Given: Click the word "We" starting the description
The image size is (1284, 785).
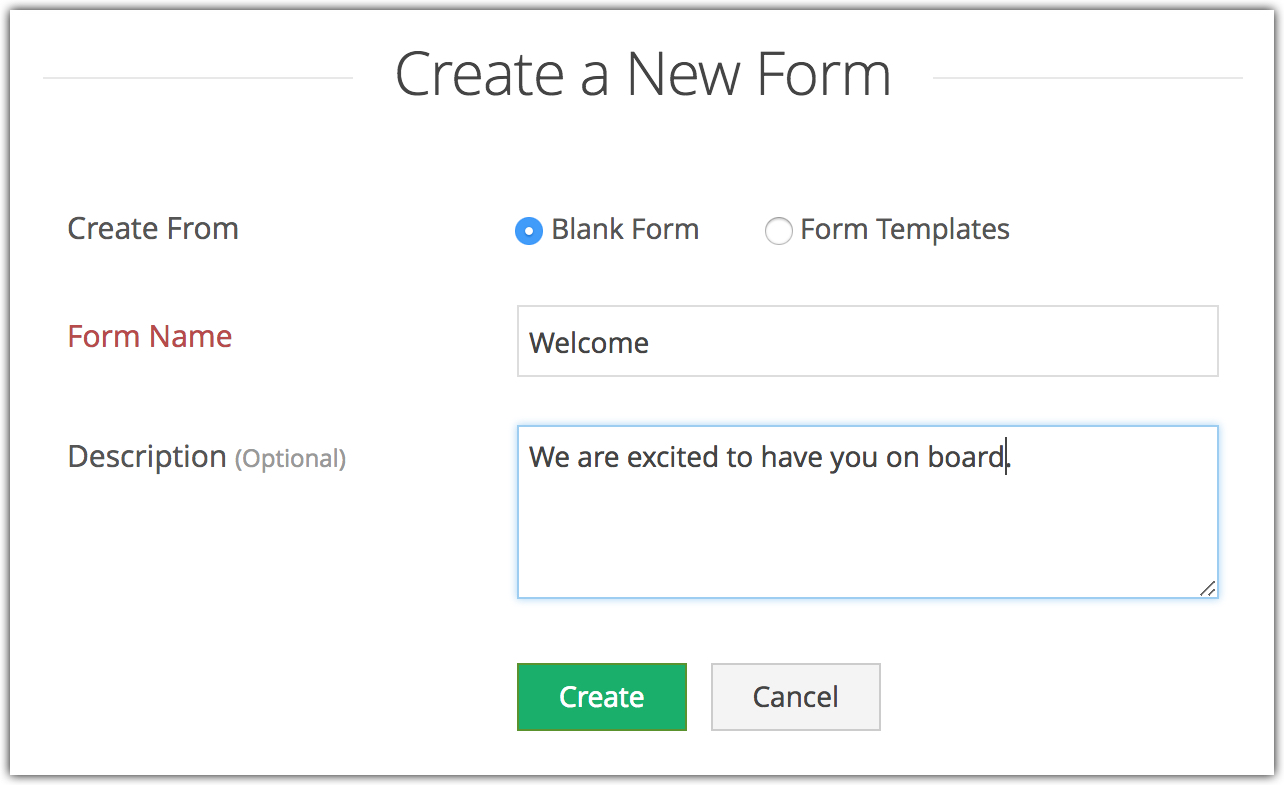Looking at the screenshot, I should point(549,457).
